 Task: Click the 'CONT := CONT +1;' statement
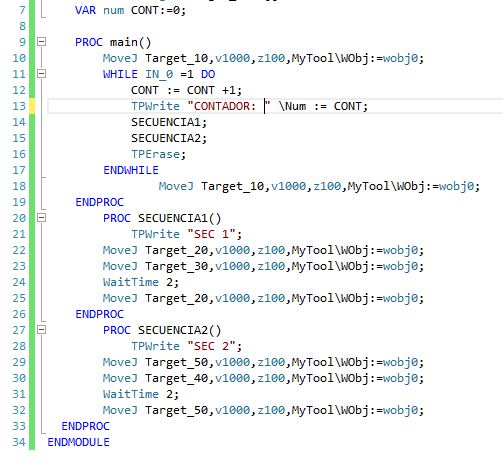pos(186,90)
